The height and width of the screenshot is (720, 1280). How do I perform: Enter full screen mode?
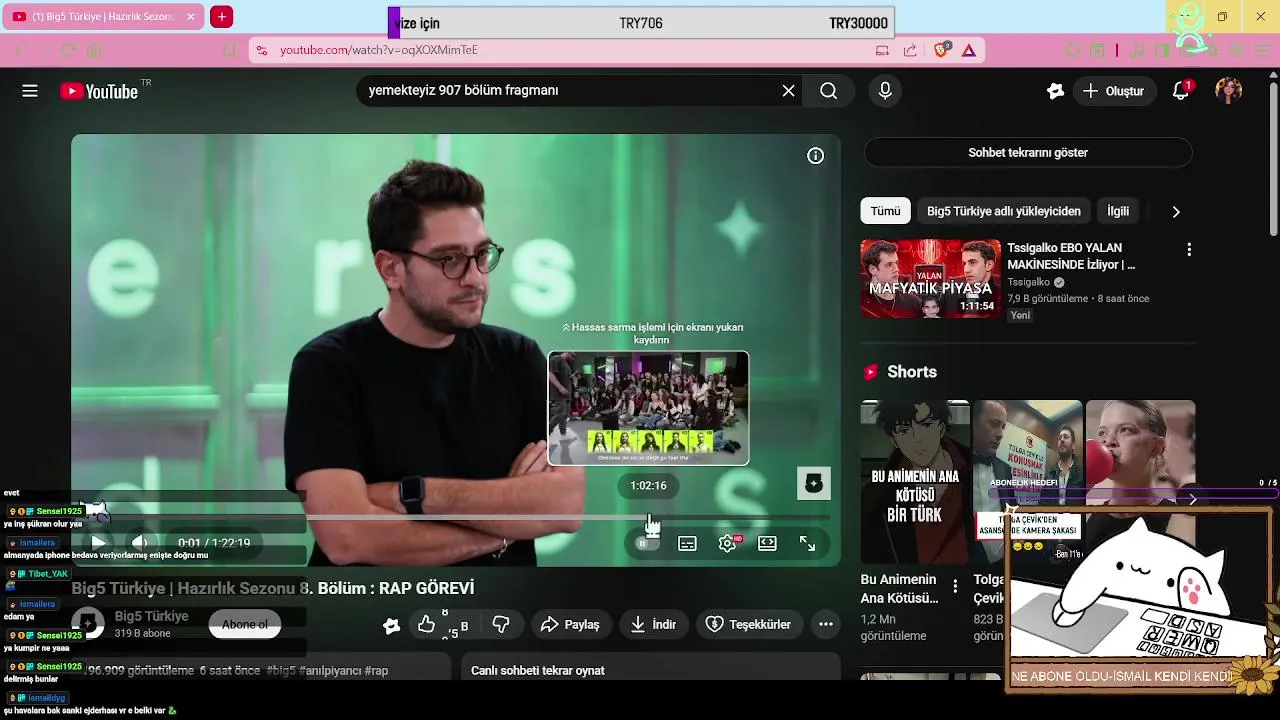coord(807,543)
